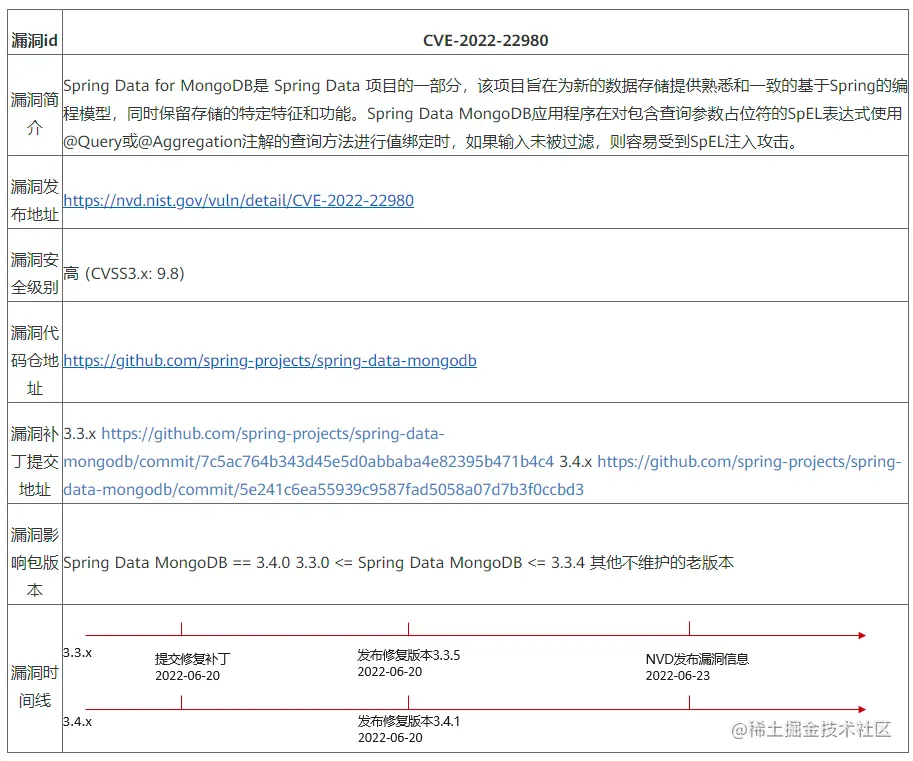Image resolution: width=913 pixels, height=761 pixels.
Task: Click the 漏洞代码仓地址 row label
Action: pyautogui.click(x=34, y=360)
